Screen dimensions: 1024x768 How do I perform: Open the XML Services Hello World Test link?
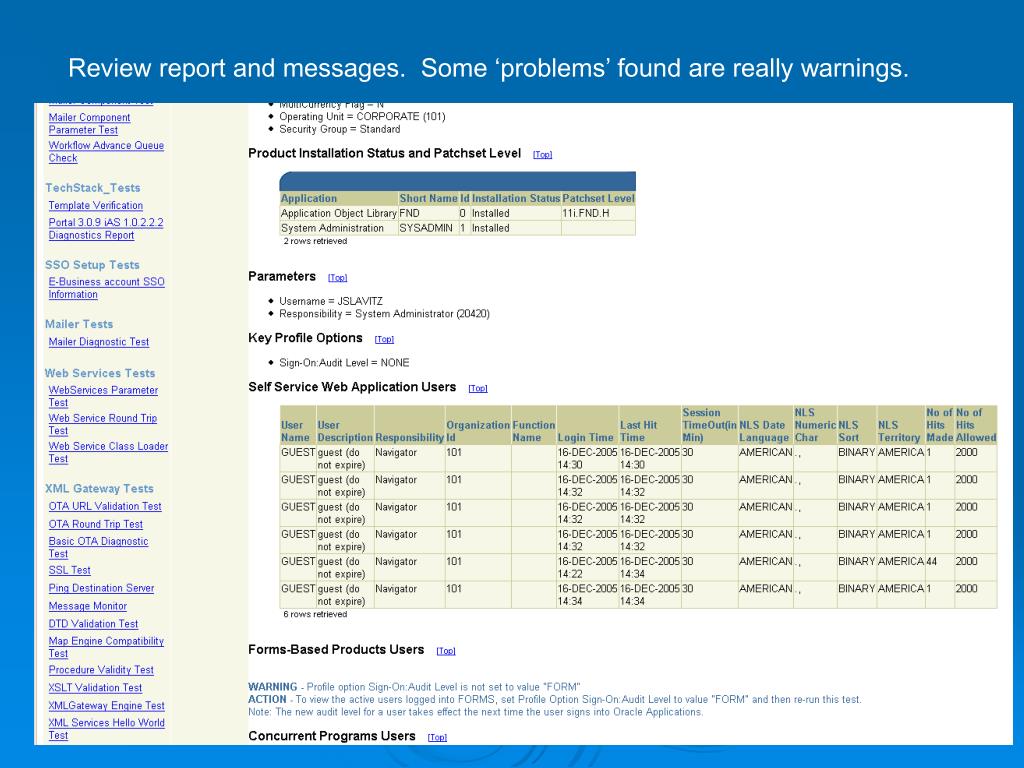click(106, 729)
